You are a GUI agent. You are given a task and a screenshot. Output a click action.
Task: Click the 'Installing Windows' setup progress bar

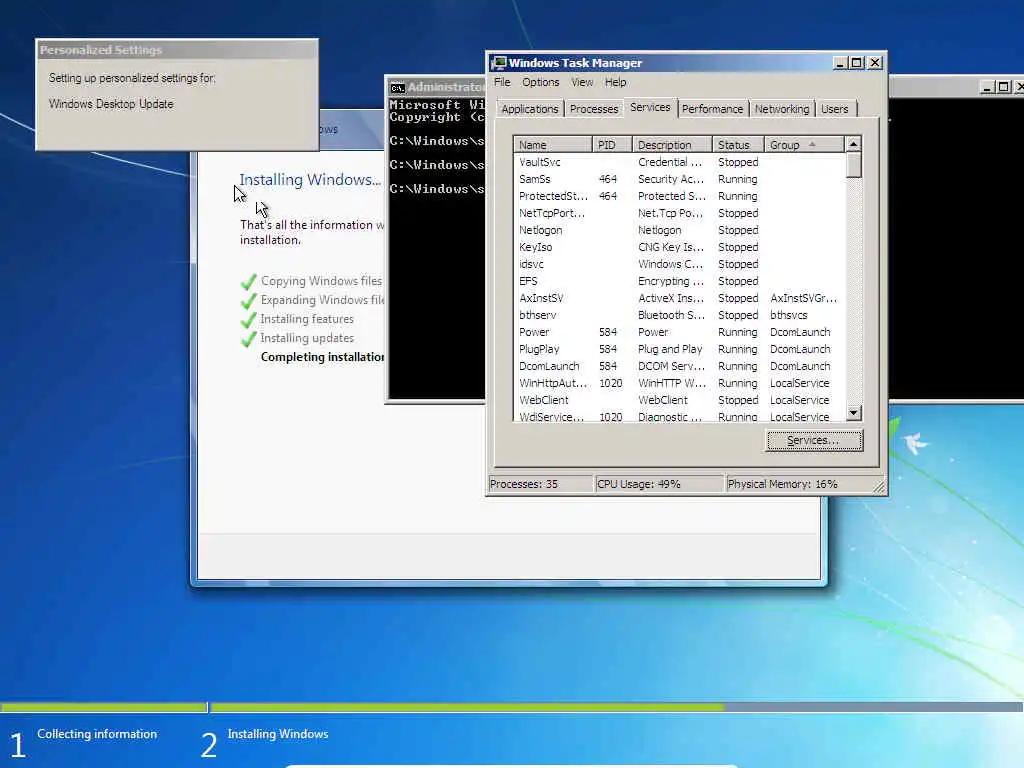pos(616,707)
